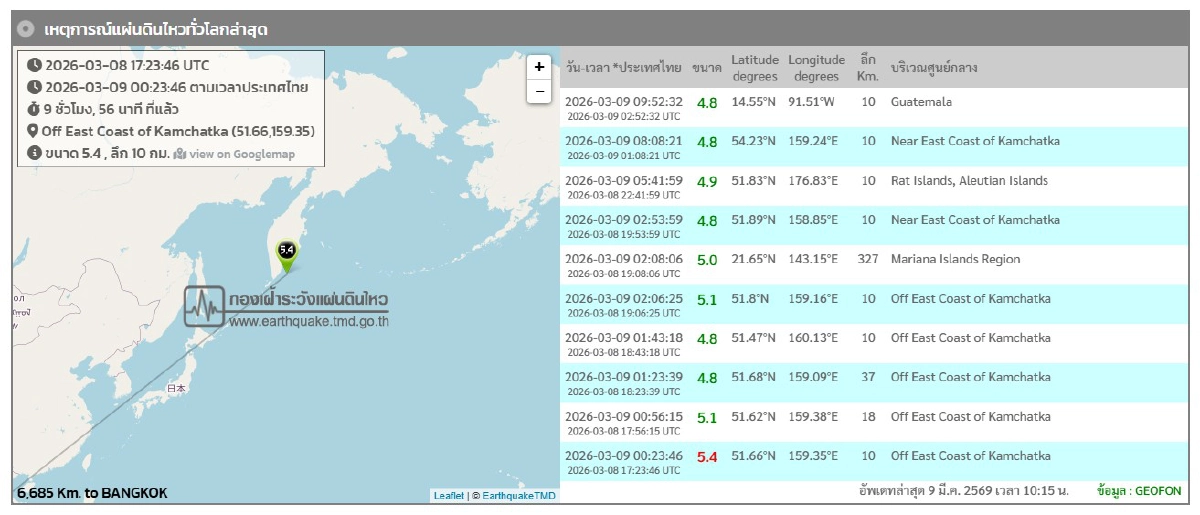Open the Leaflet attribution link
This screenshot has width=1200, height=515.
pyautogui.click(x=448, y=496)
